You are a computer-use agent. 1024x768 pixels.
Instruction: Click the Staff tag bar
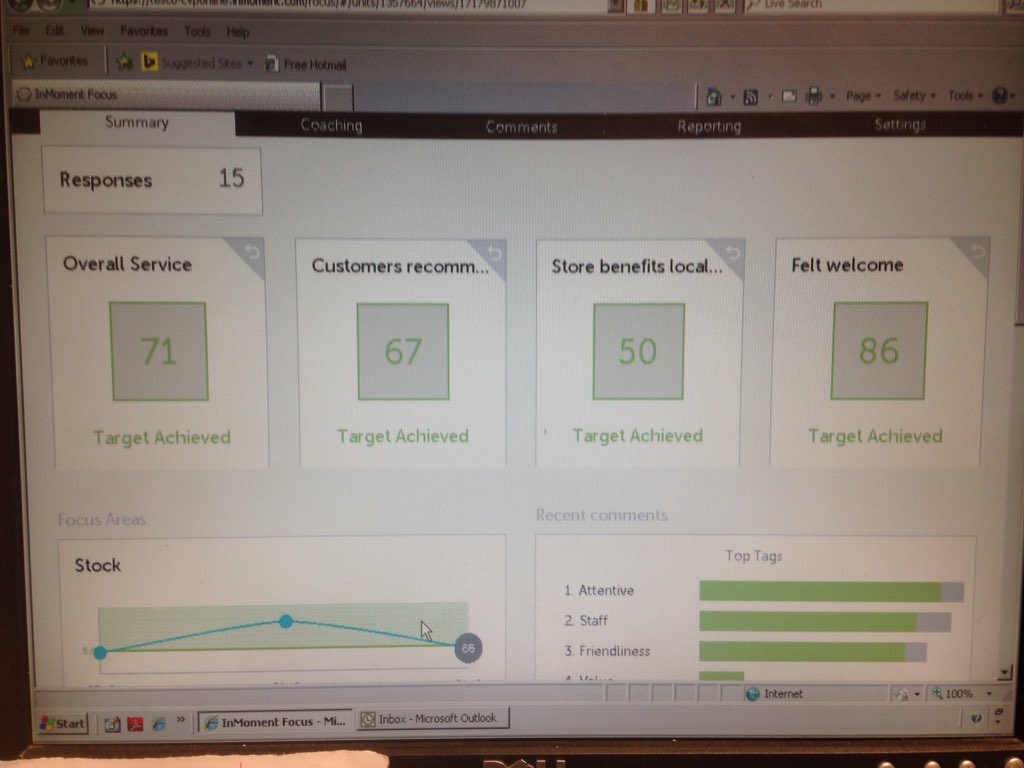825,622
